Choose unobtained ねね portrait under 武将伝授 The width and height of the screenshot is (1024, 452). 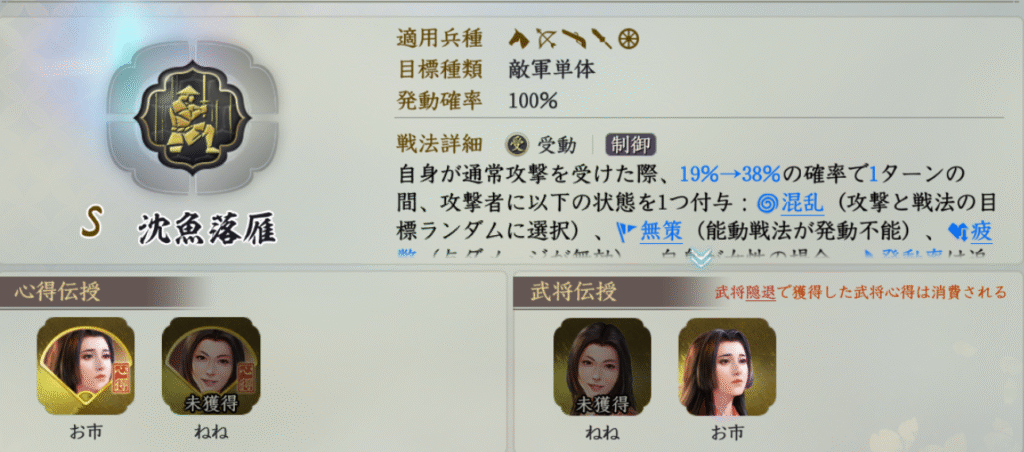click(602, 366)
